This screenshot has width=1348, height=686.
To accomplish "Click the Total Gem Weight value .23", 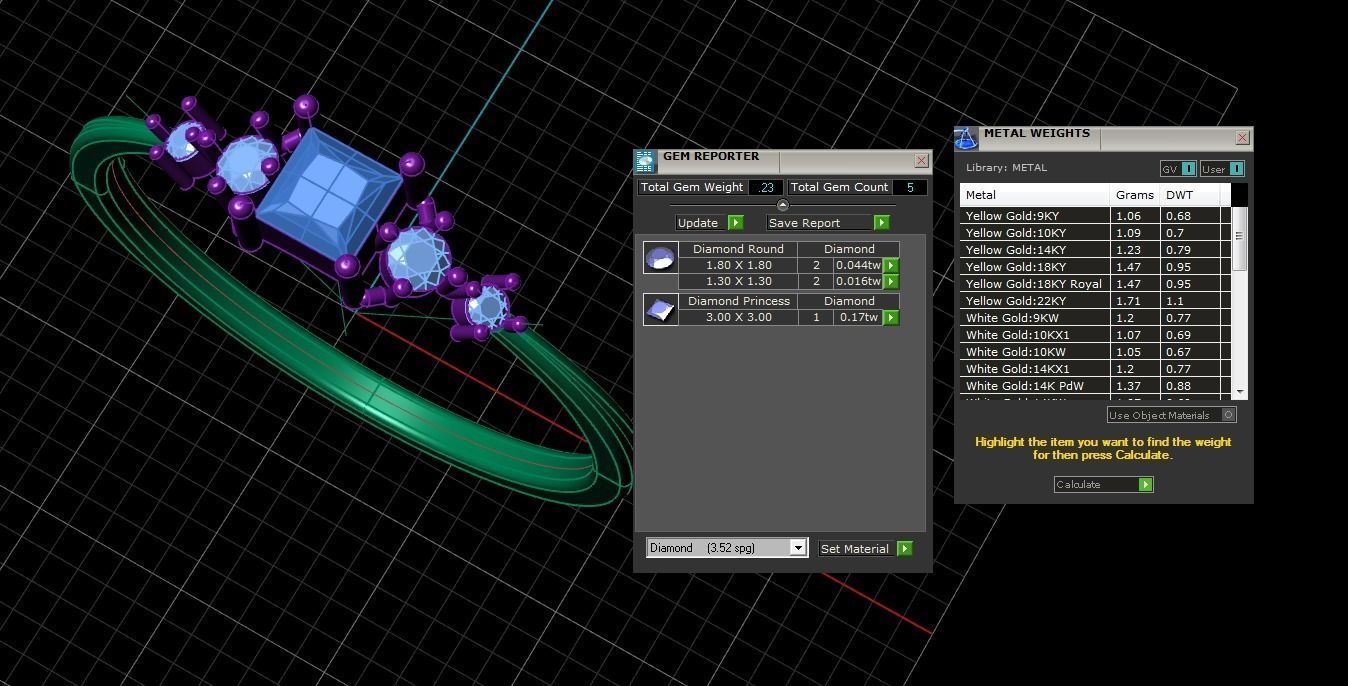I will tap(766, 187).
